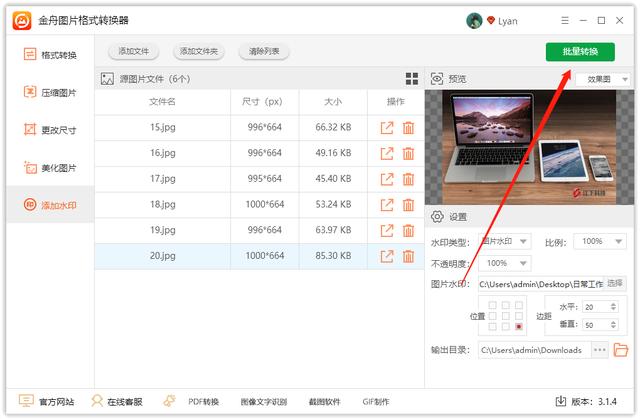Click trash icon for 16.jpg

(x=408, y=153)
